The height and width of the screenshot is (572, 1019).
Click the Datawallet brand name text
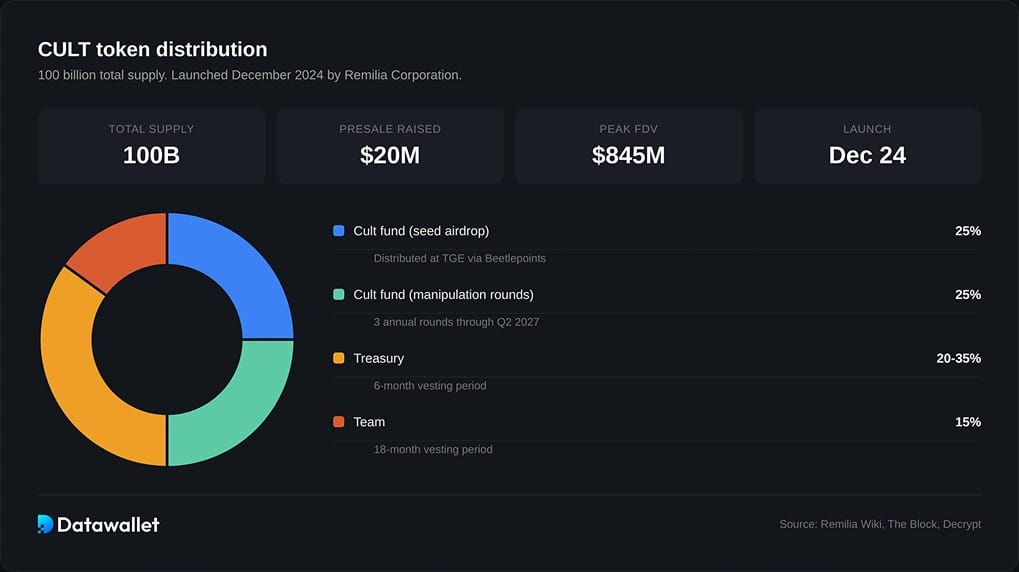click(108, 525)
